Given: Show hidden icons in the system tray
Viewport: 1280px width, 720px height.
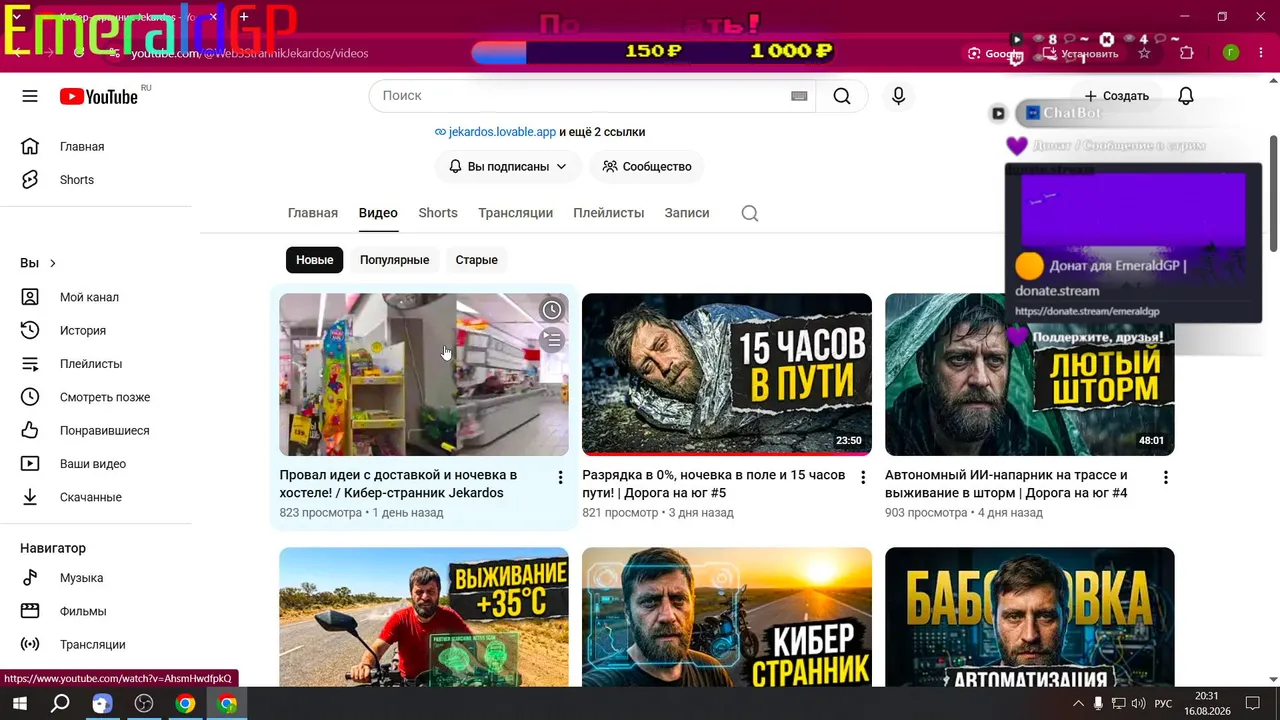Looking at the screenshot, I should coord(1078,704).
